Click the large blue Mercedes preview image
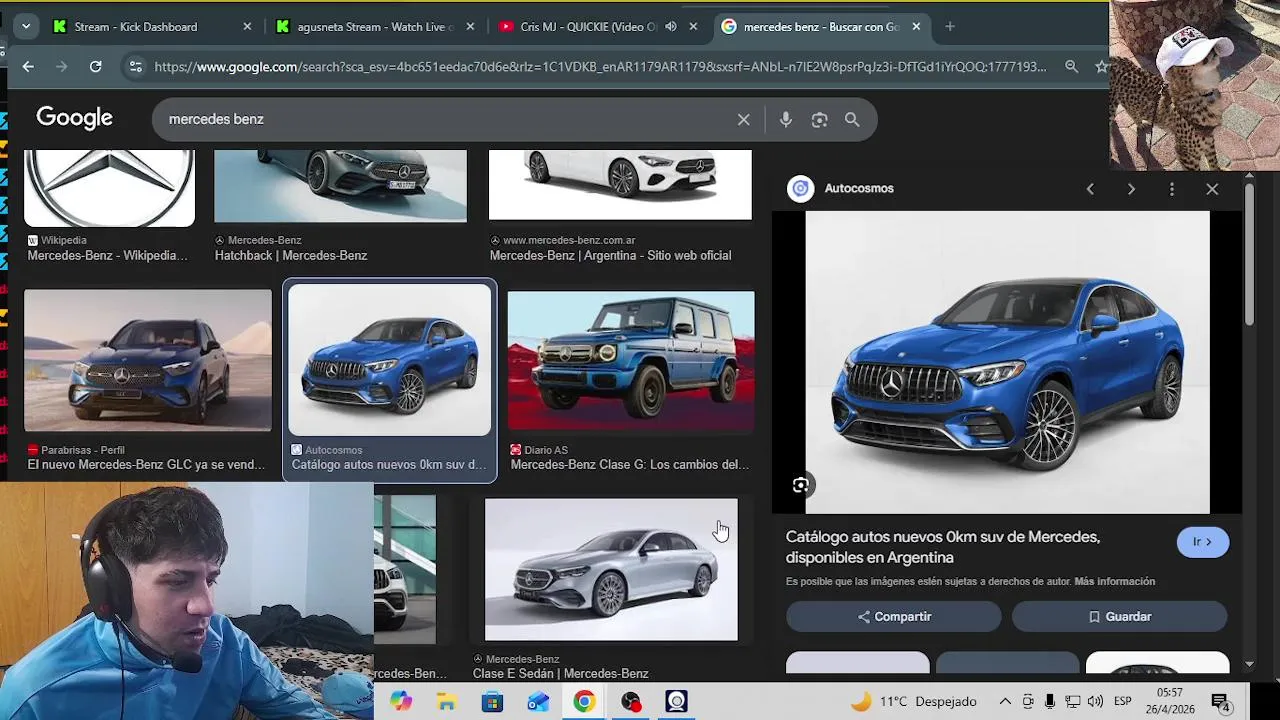1280x720 pixels. pyautogui.click(x=1008, y=362)
